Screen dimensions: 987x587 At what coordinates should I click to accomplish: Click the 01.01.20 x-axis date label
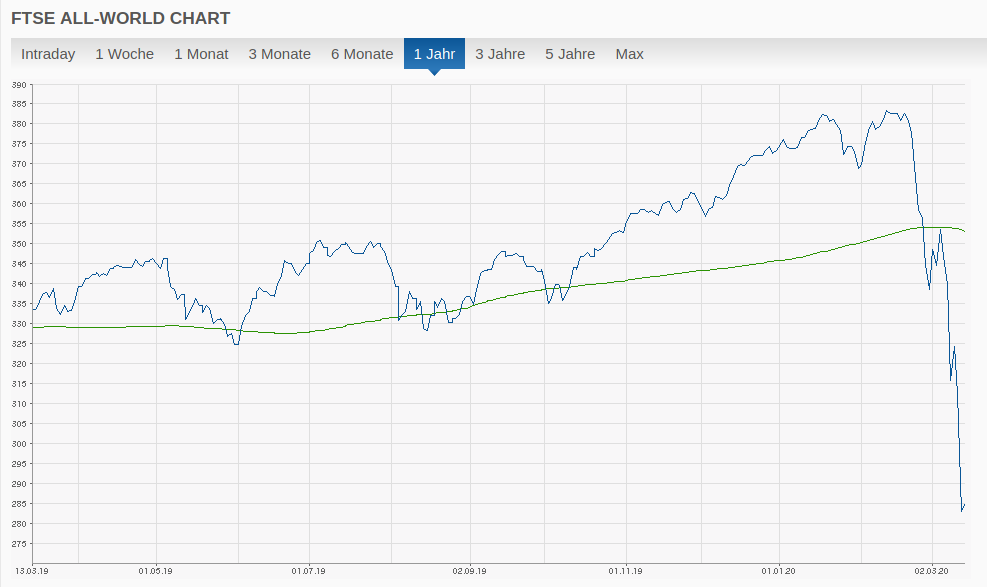pos(778,571)
